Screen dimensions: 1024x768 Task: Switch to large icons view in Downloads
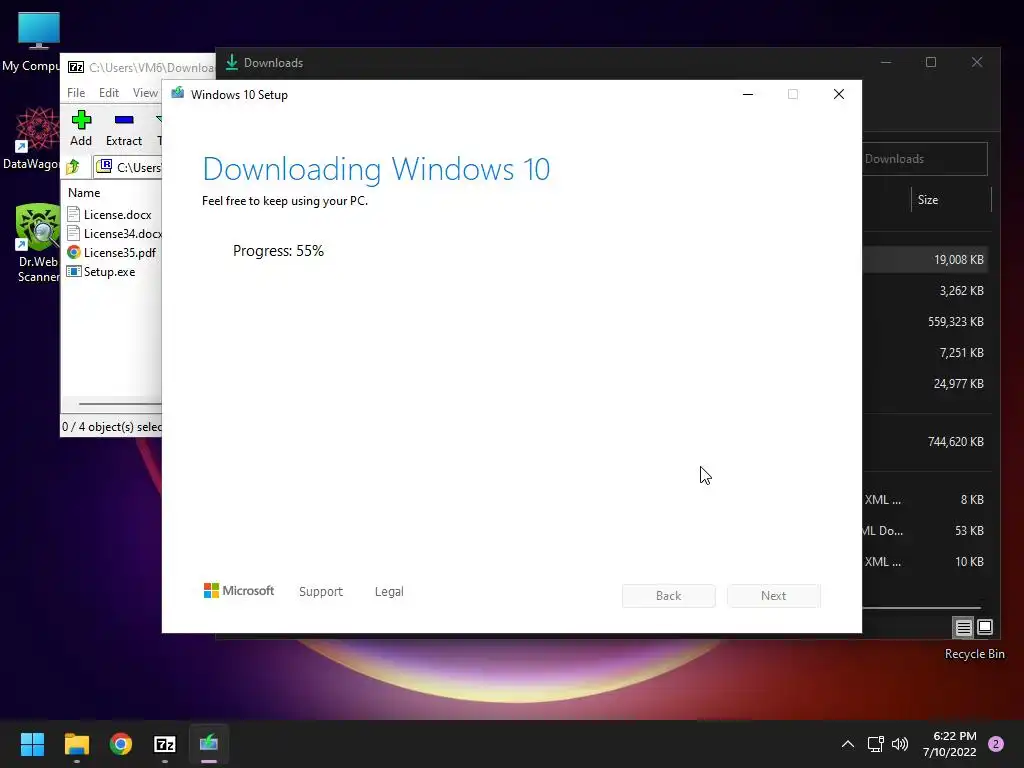click(985, 628)
